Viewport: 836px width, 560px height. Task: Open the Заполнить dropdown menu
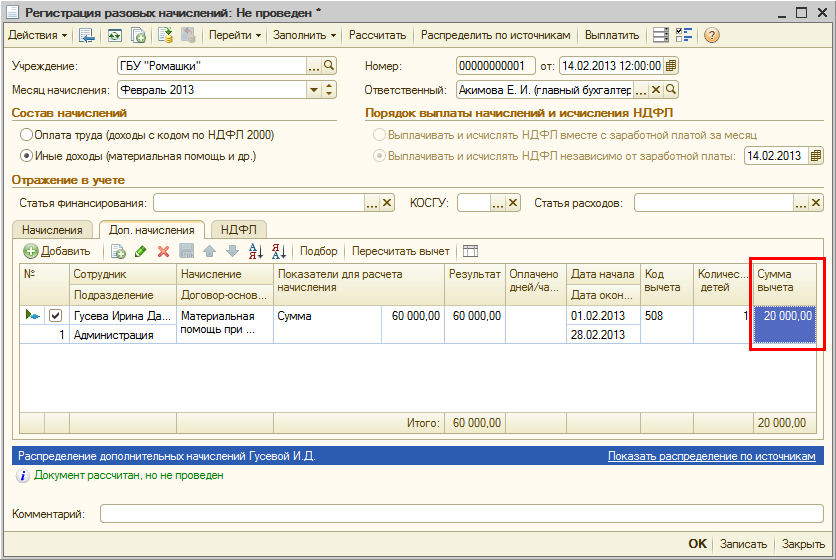point(304,35)
